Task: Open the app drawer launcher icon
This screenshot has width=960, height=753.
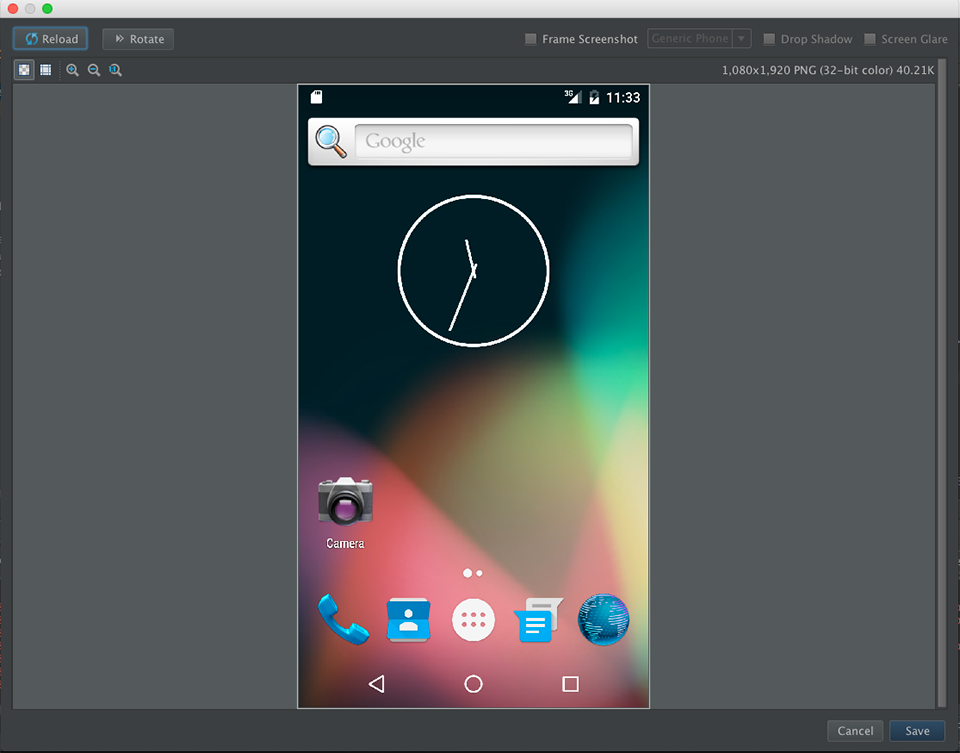Action: point(473,620)
